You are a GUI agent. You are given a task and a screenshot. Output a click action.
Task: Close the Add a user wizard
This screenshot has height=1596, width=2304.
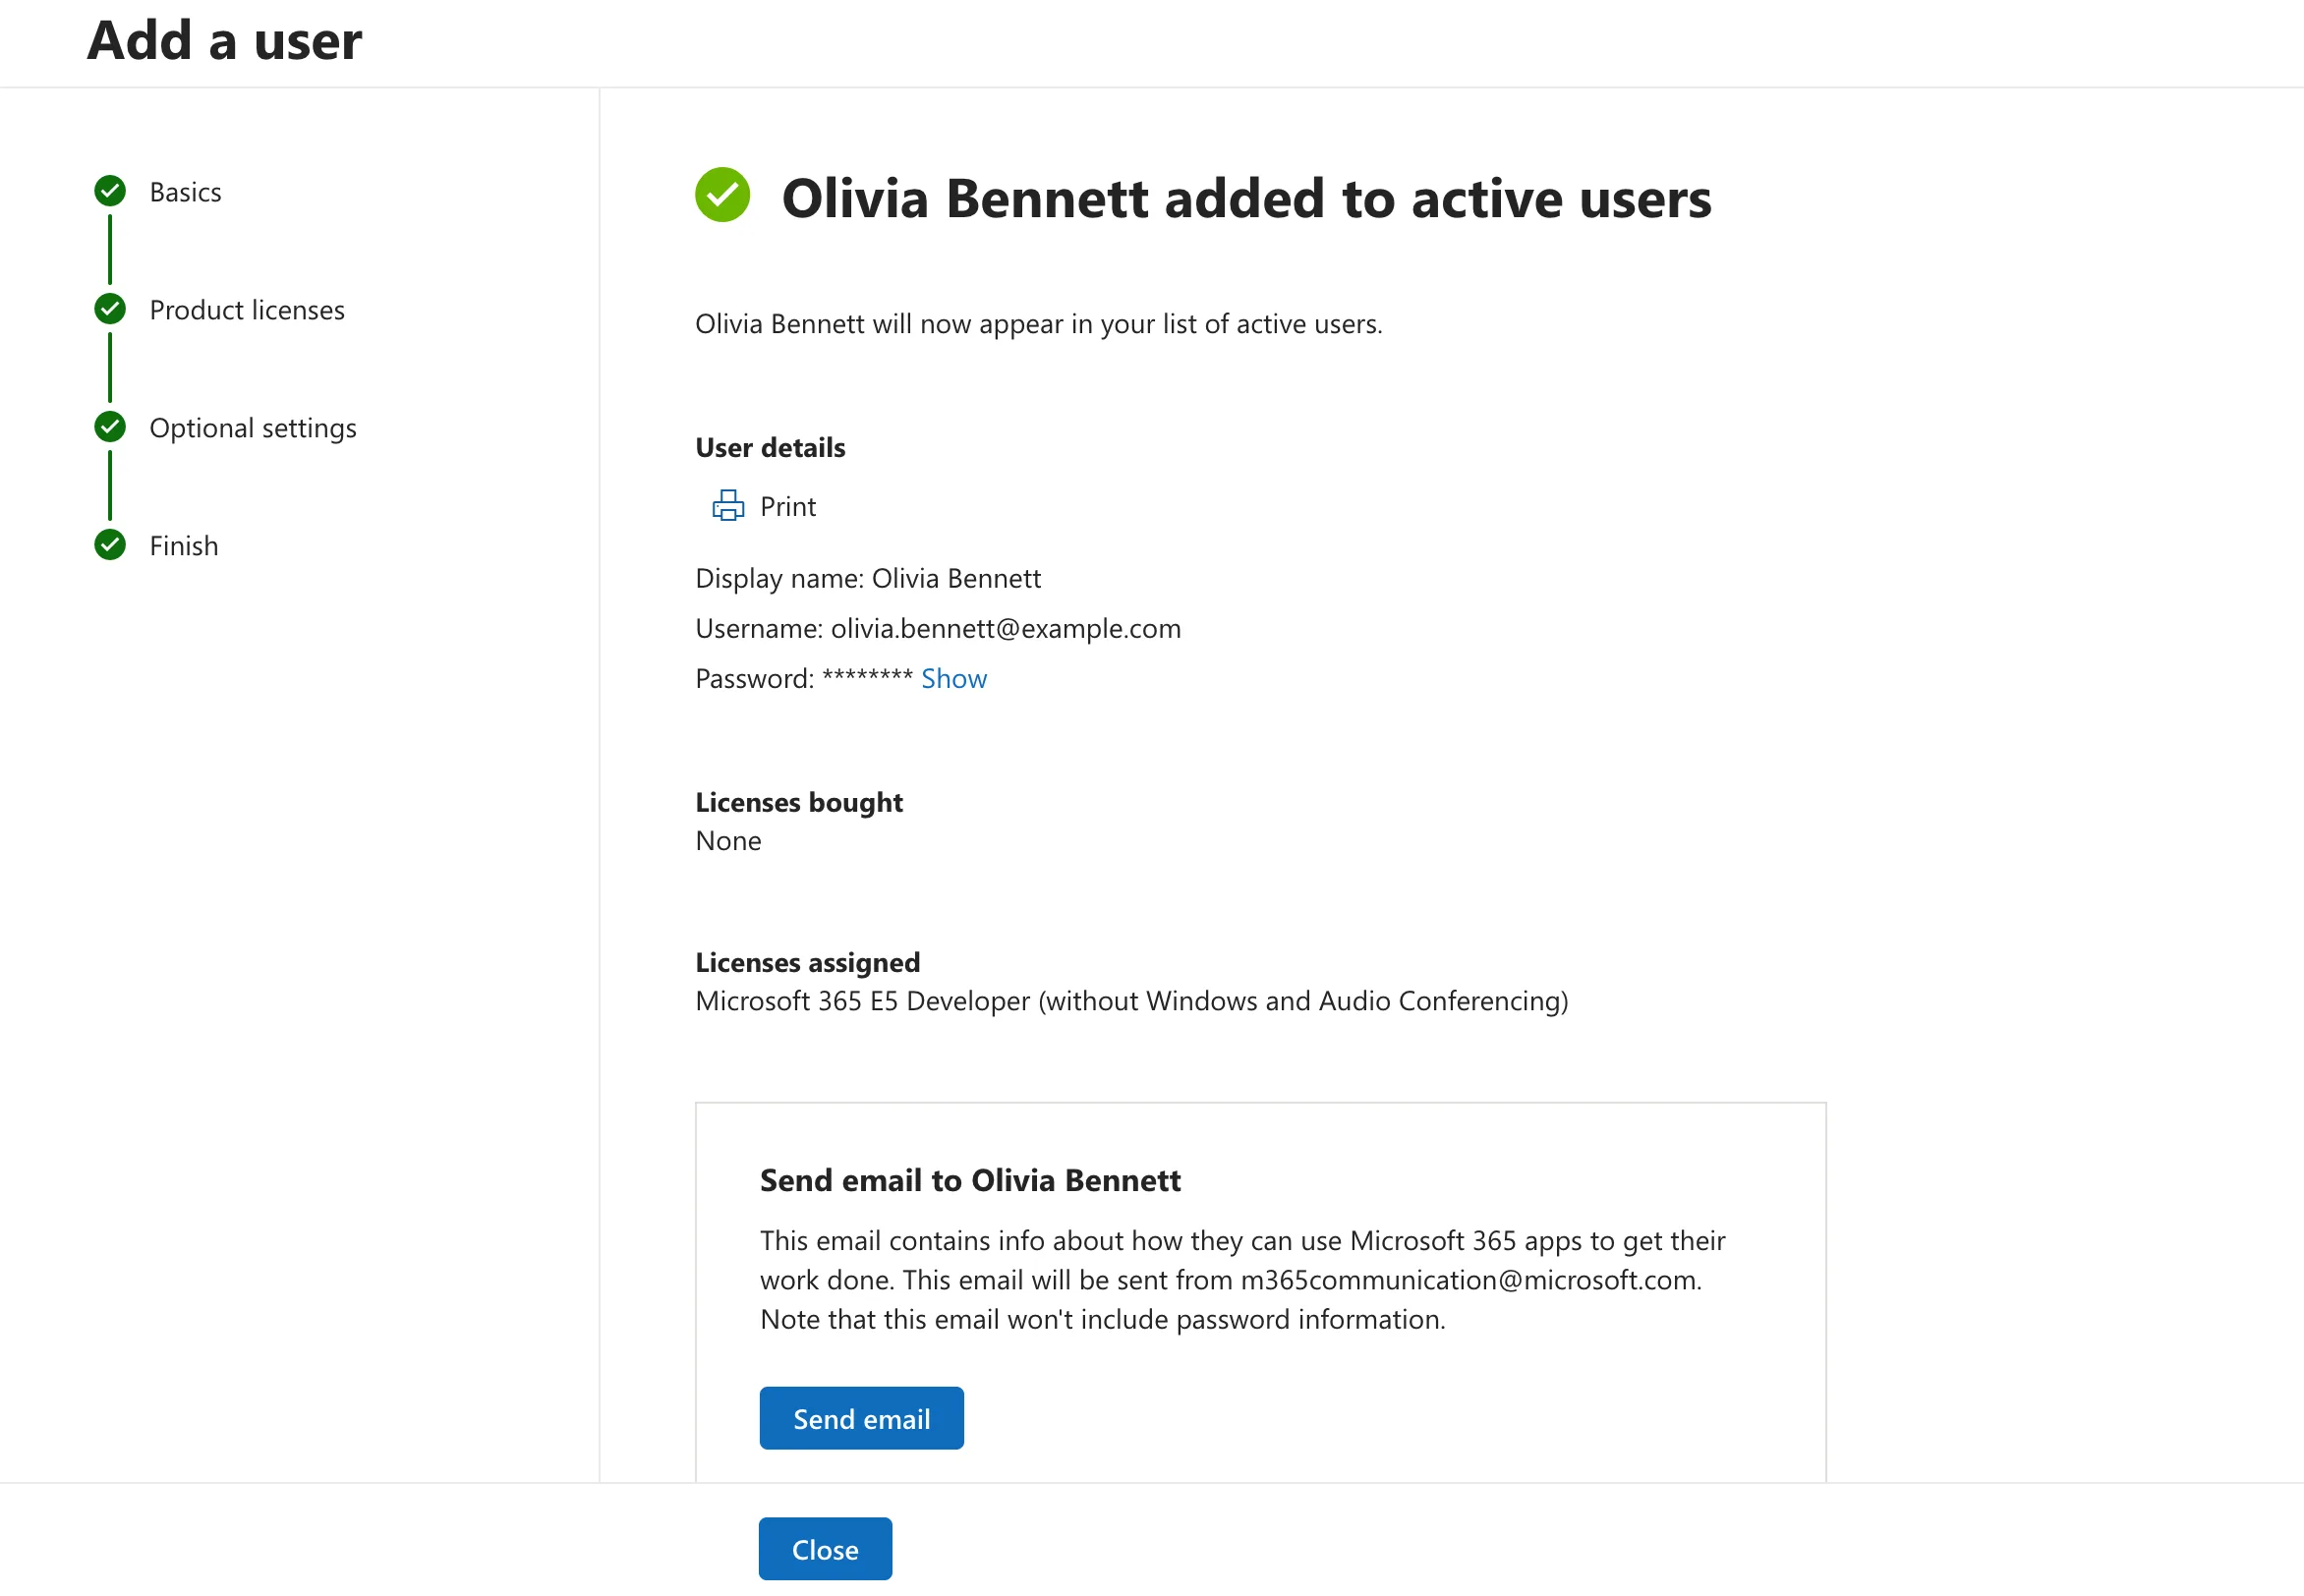tap(825, 1549)
